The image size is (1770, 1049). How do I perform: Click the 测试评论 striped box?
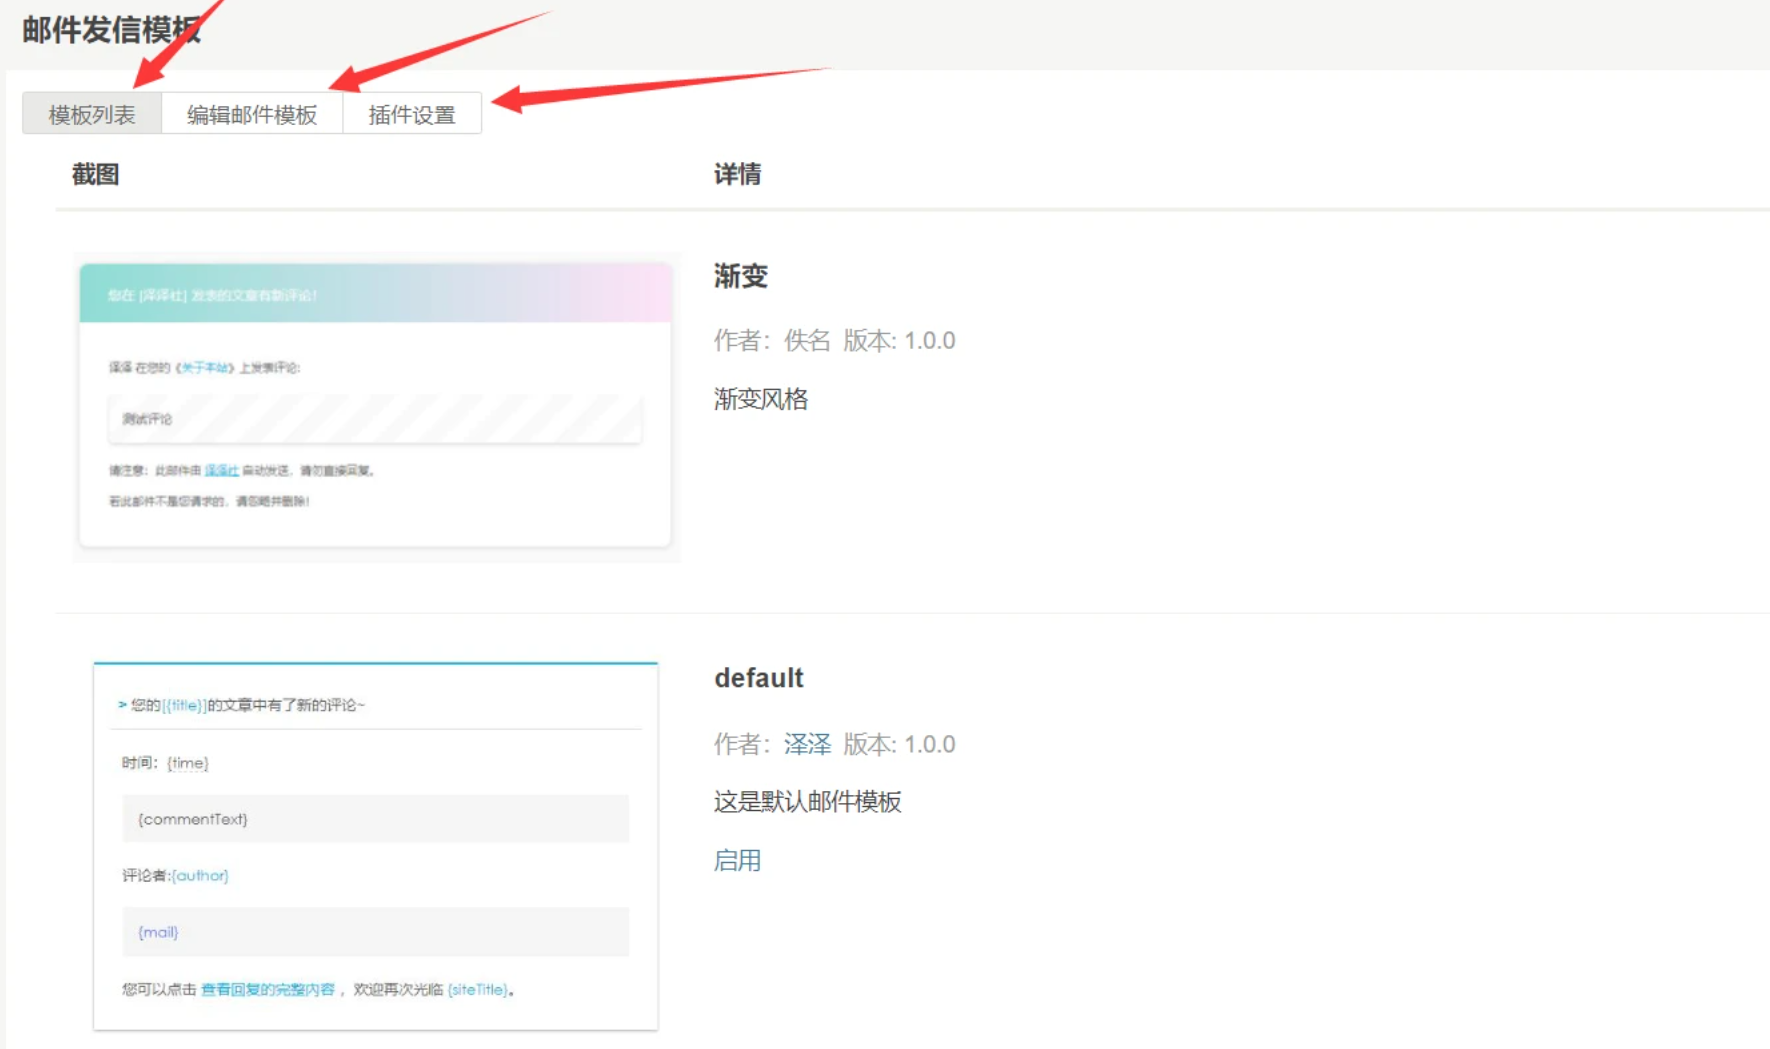(x=375, y=419)
